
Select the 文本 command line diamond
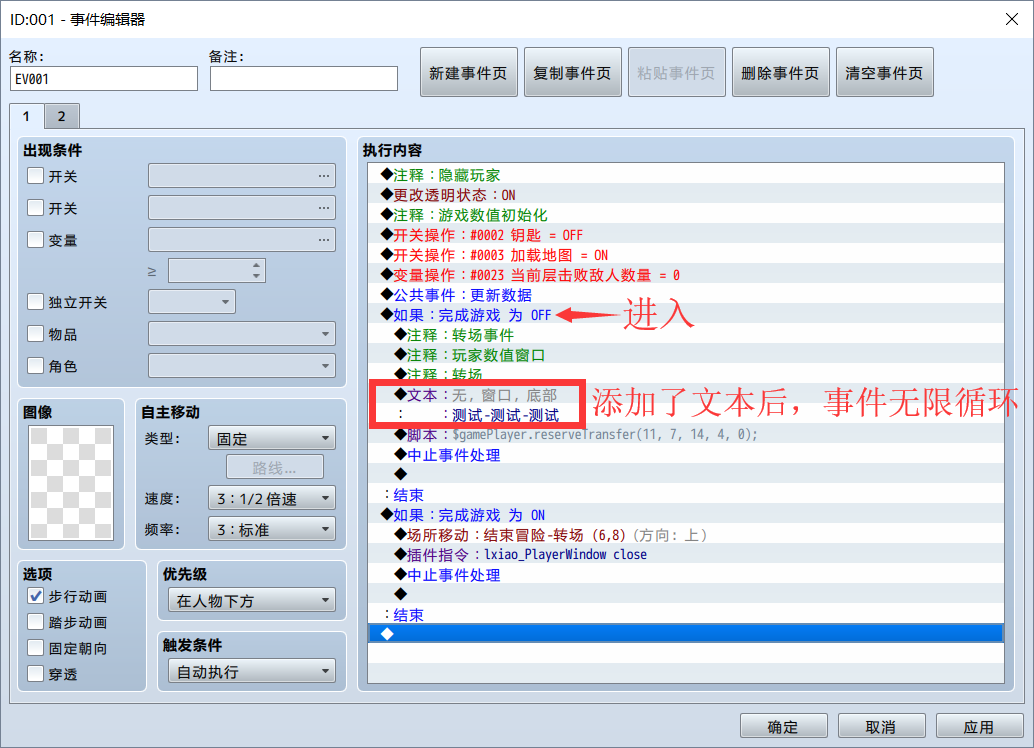click(400, 394)
